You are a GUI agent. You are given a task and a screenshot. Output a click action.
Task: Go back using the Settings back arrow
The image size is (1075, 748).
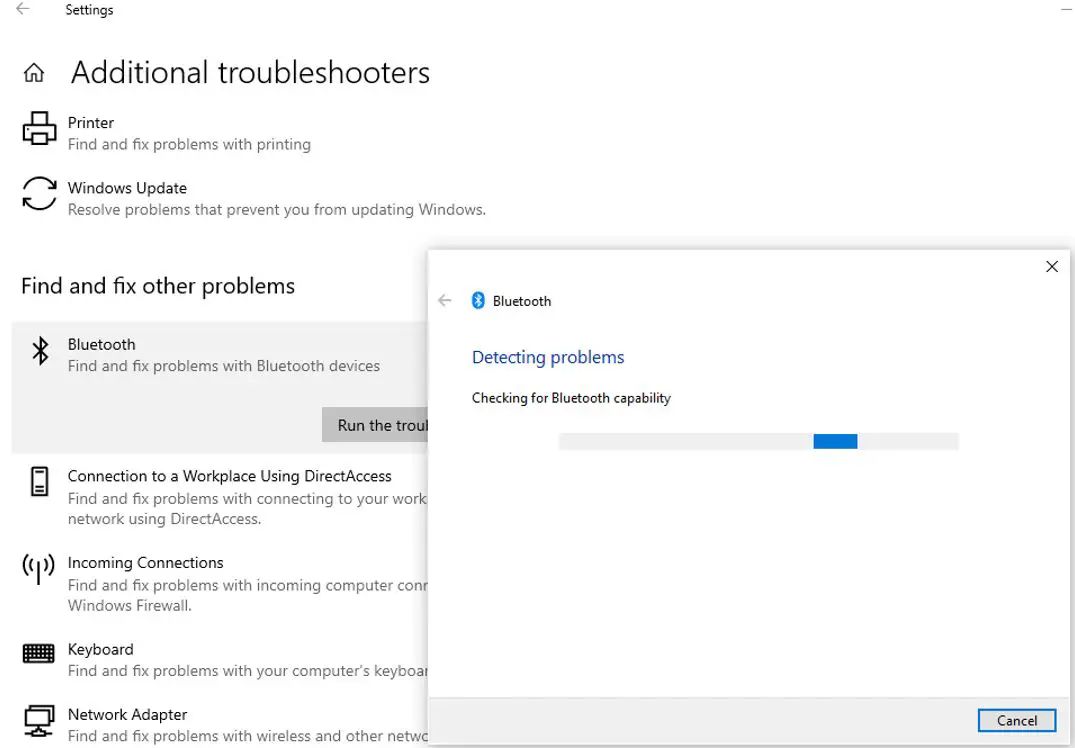(x=23, y=9)
